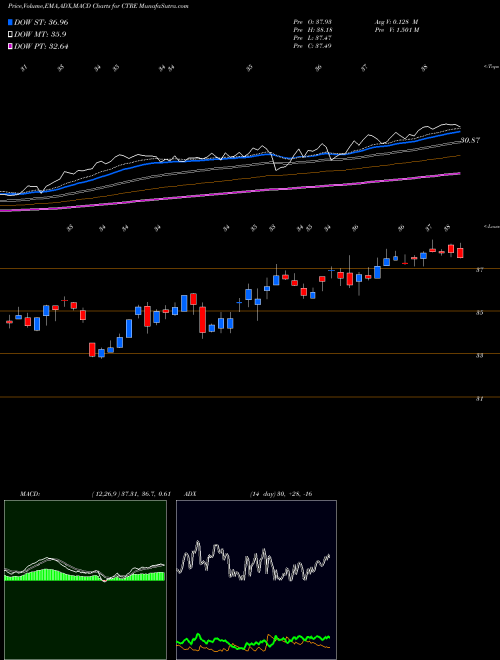Screen dimensions: 500x660
Task: Click the ADX '(14 day) 30, +28, -16' readout
Action: click(280, 494)
